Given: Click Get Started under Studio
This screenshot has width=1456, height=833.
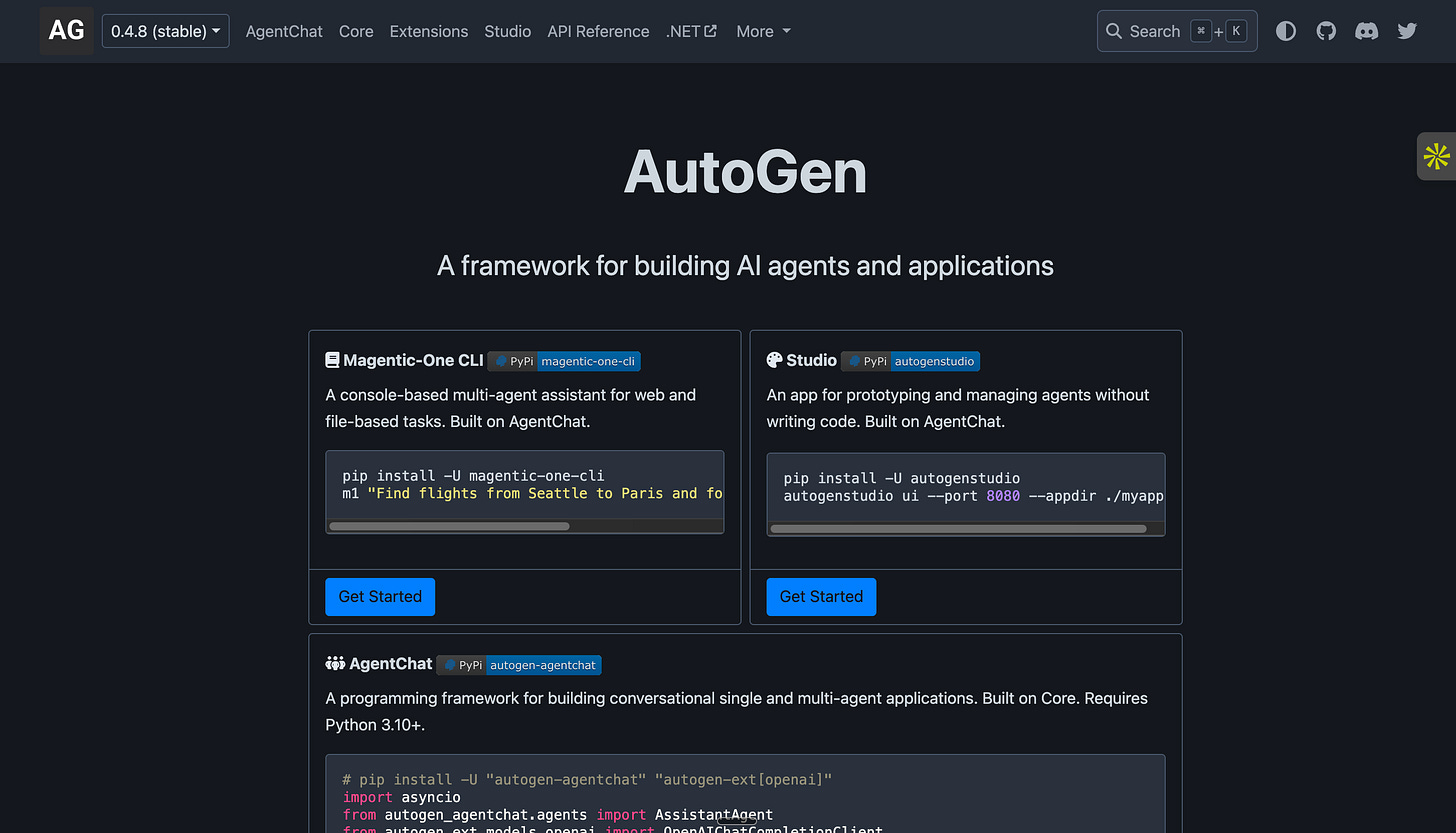Looking at the screenshot, I should [821, 596].
